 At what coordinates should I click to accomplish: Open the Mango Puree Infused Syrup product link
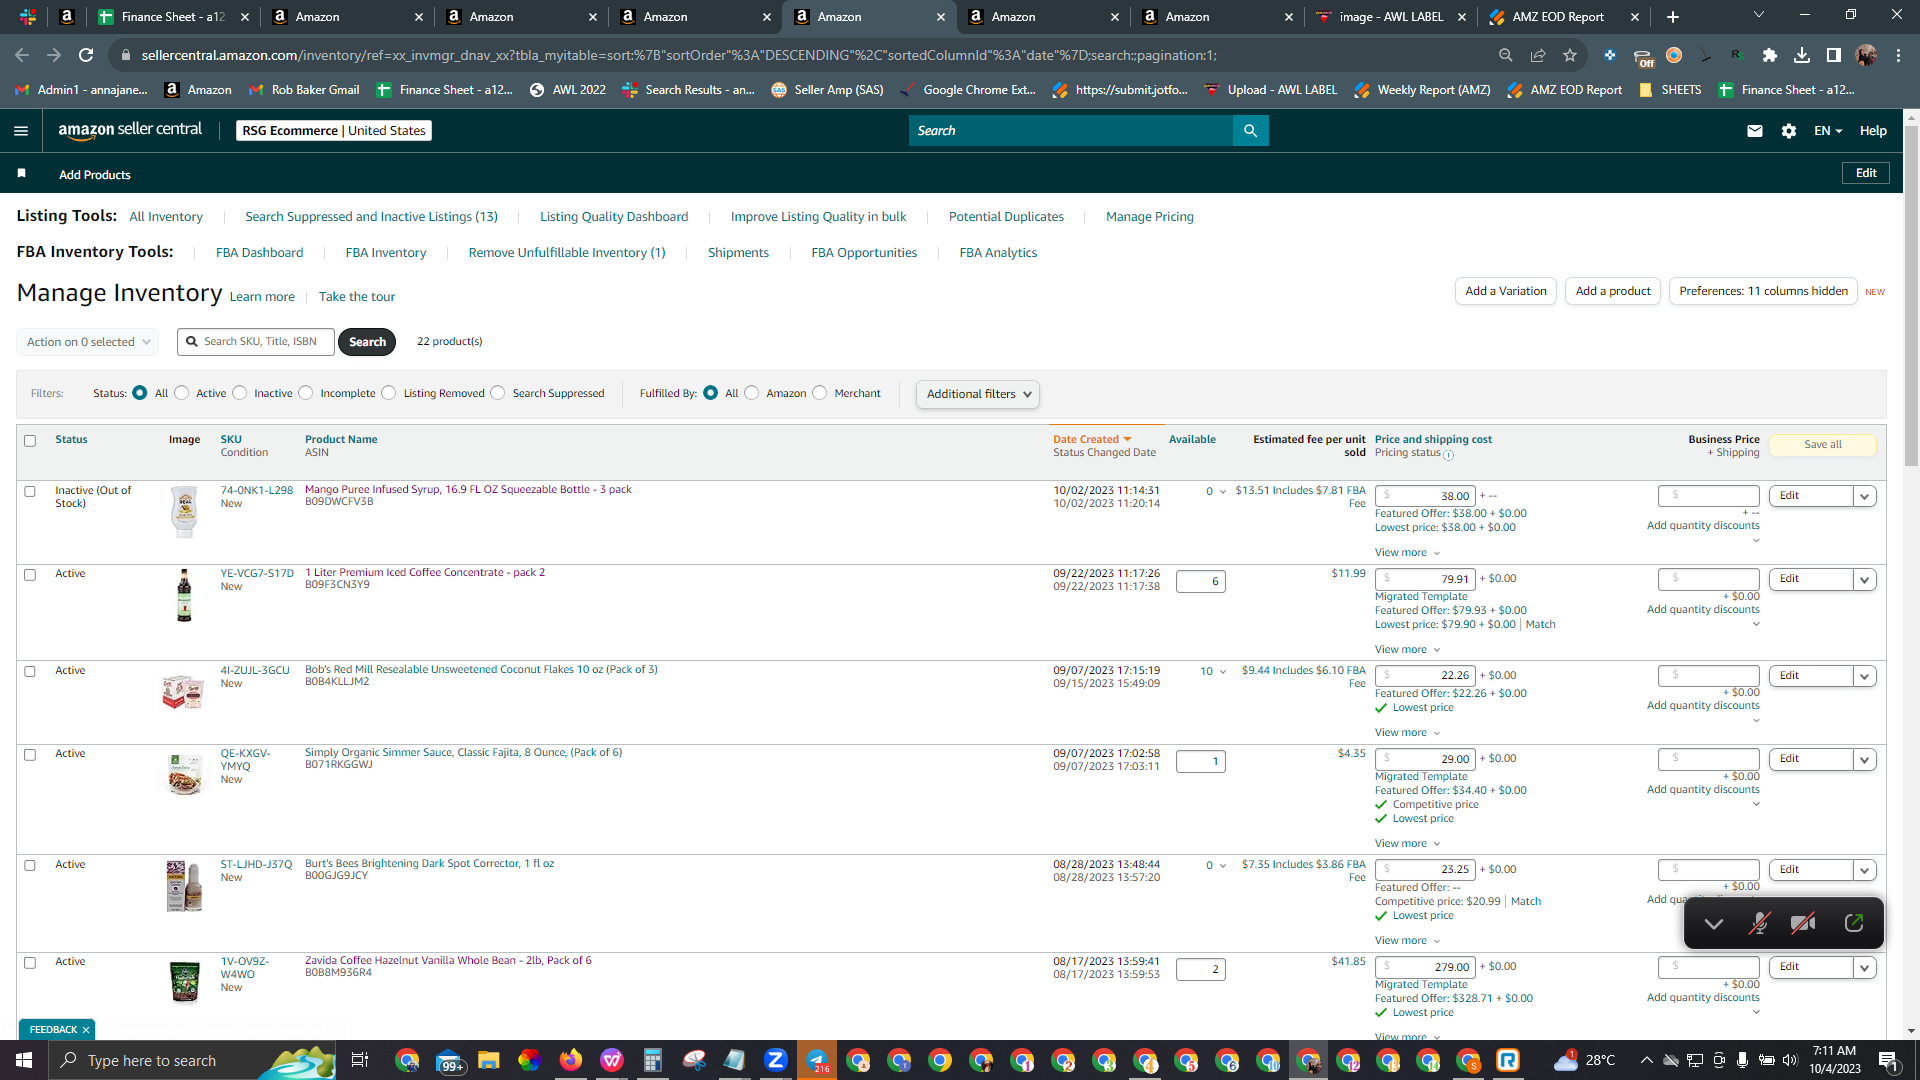[x=468, y=490]
